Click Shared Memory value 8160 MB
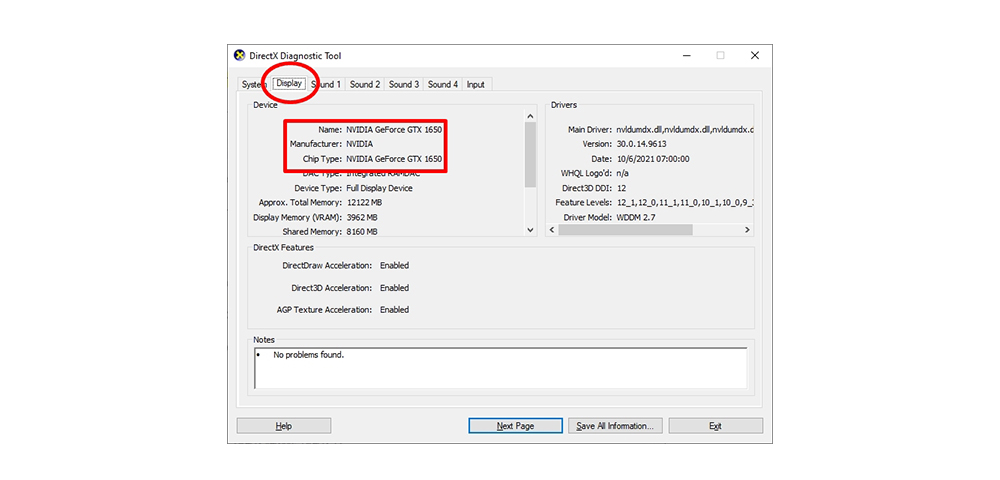The image size is (1000, 480). 362,231
